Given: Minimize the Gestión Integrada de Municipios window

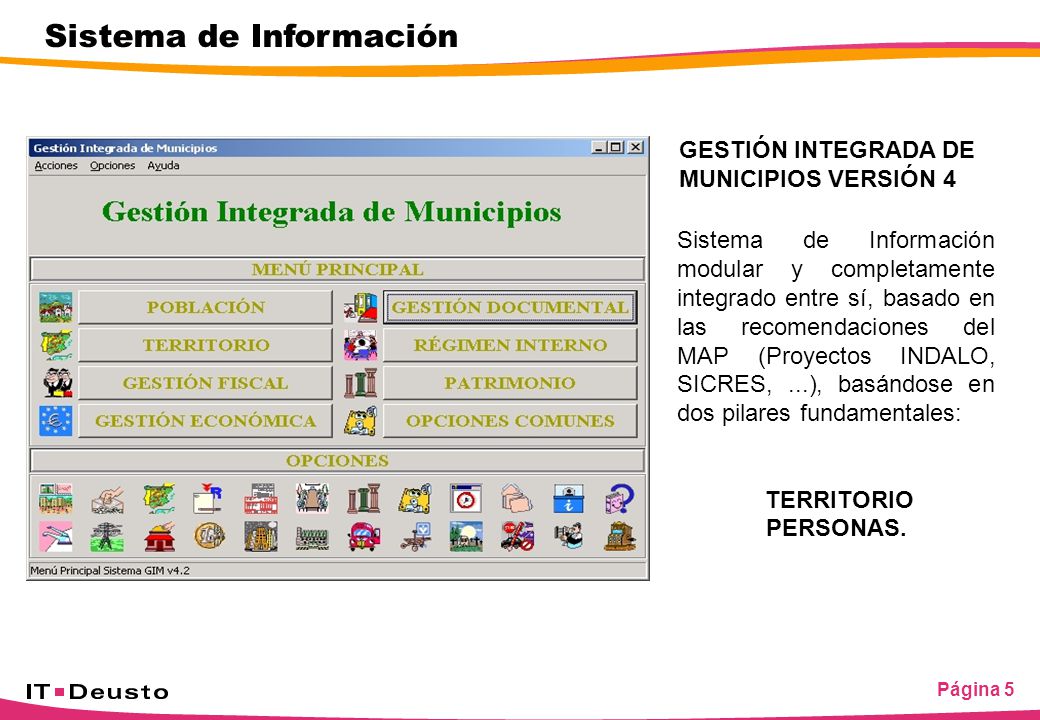Looking at the screenshot, I should tap(600, 148).
